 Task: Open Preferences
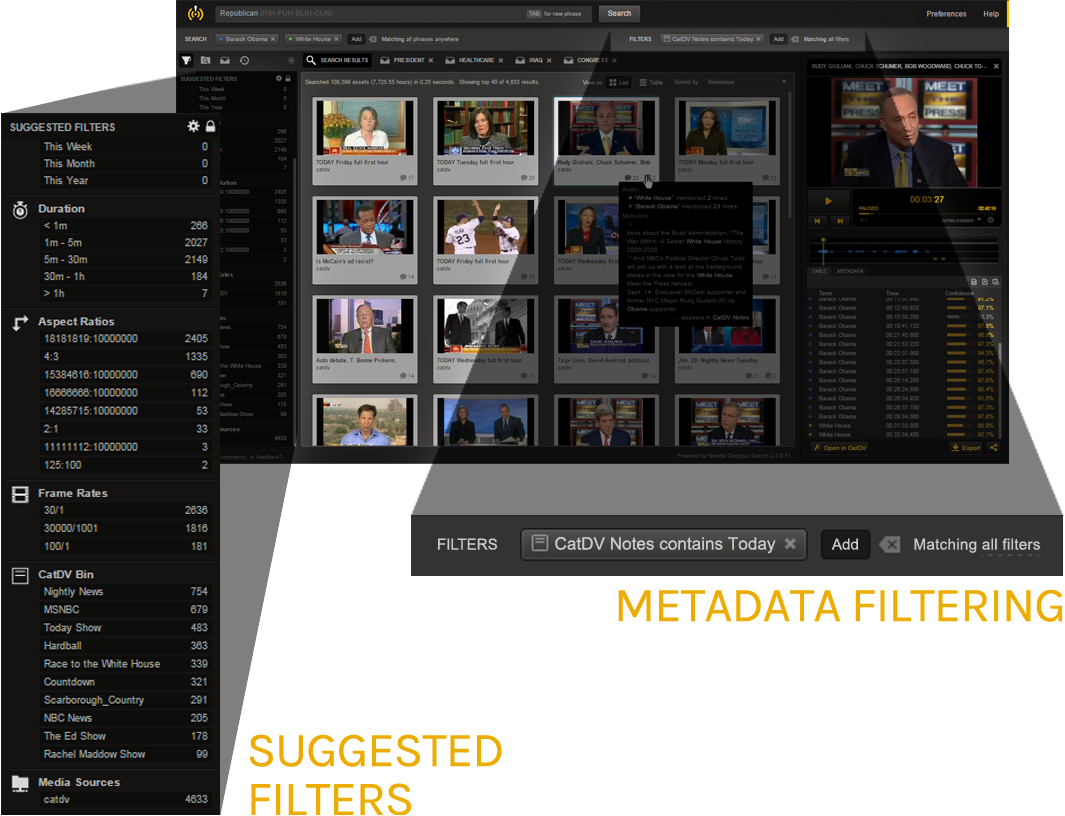[946, 14]
